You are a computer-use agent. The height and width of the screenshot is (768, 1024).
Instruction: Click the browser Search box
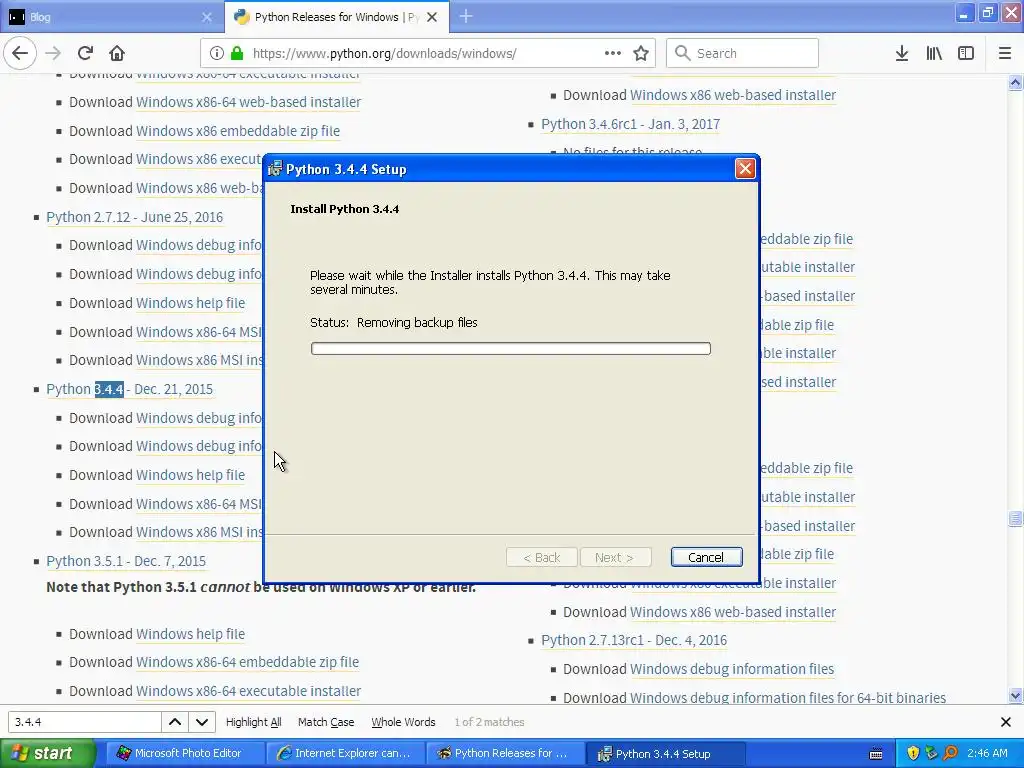click(742, 53)
